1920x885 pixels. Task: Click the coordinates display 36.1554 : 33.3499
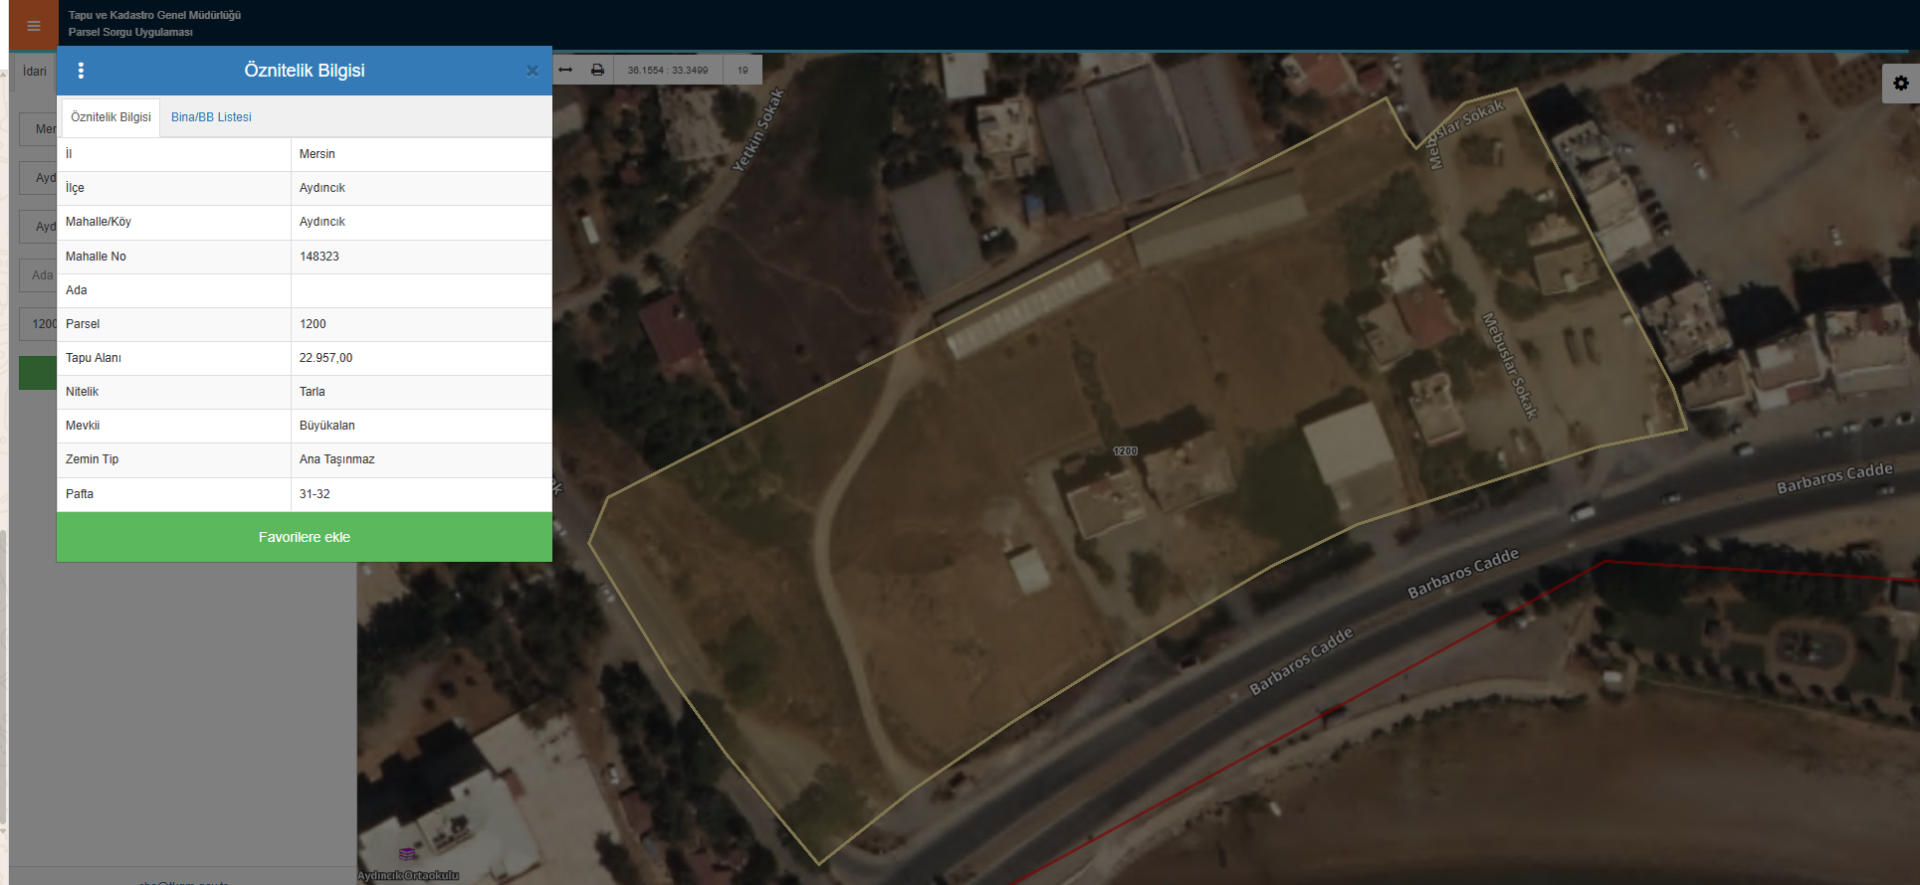point(667,70)
